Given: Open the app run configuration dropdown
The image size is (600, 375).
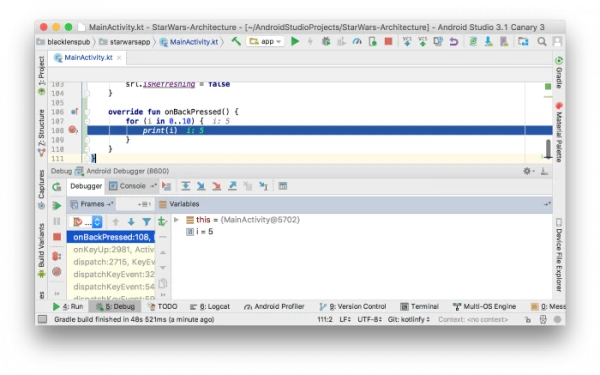Looking at the screenshot, I should click(265, 41).
